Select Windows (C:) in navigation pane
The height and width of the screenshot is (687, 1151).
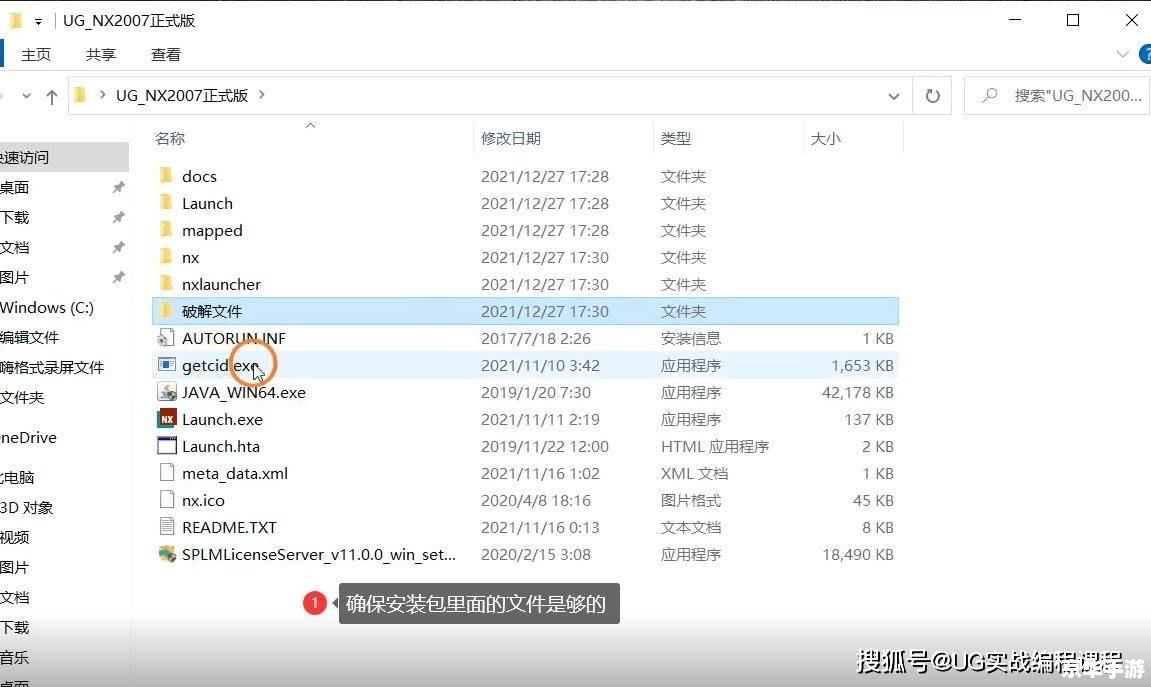pyautogui.click(x=47, y=308)
